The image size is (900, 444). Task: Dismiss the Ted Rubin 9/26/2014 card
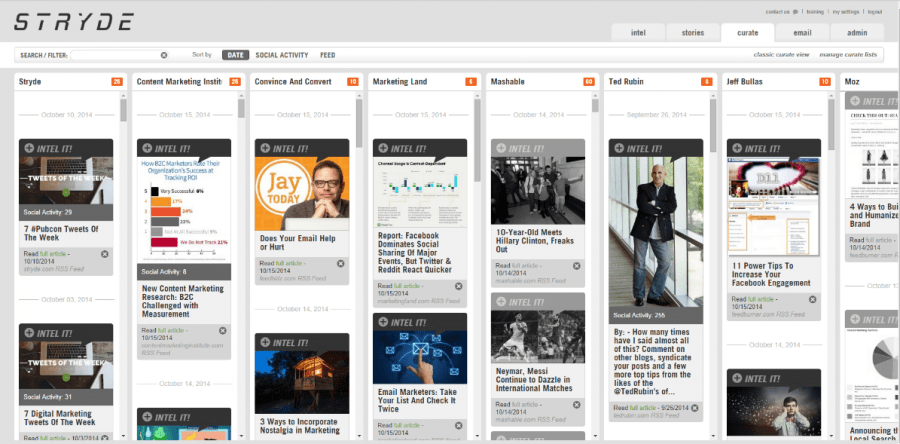(695, 408)
